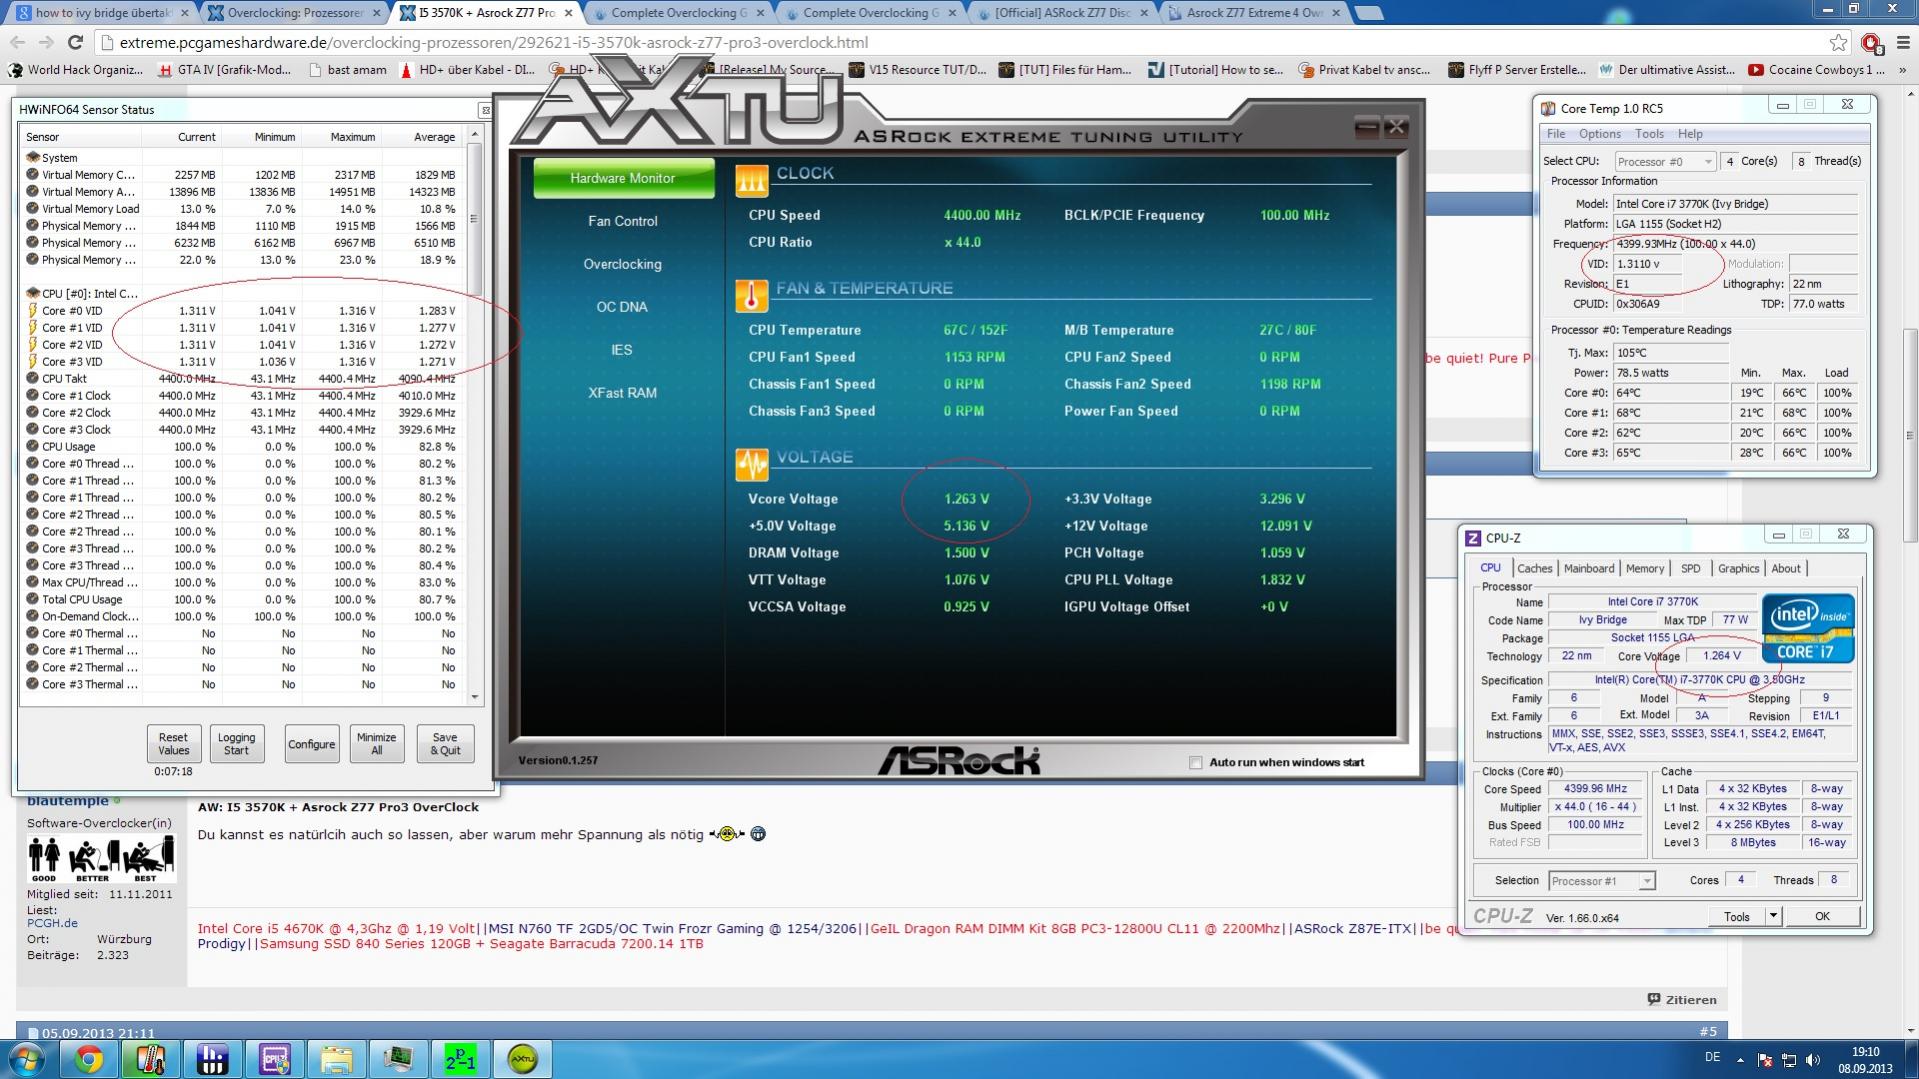Click the Intel Core i7 logo in CPU-Z
The width and height of the screenshot is (1919, 1079).
tap(1808, 628)
